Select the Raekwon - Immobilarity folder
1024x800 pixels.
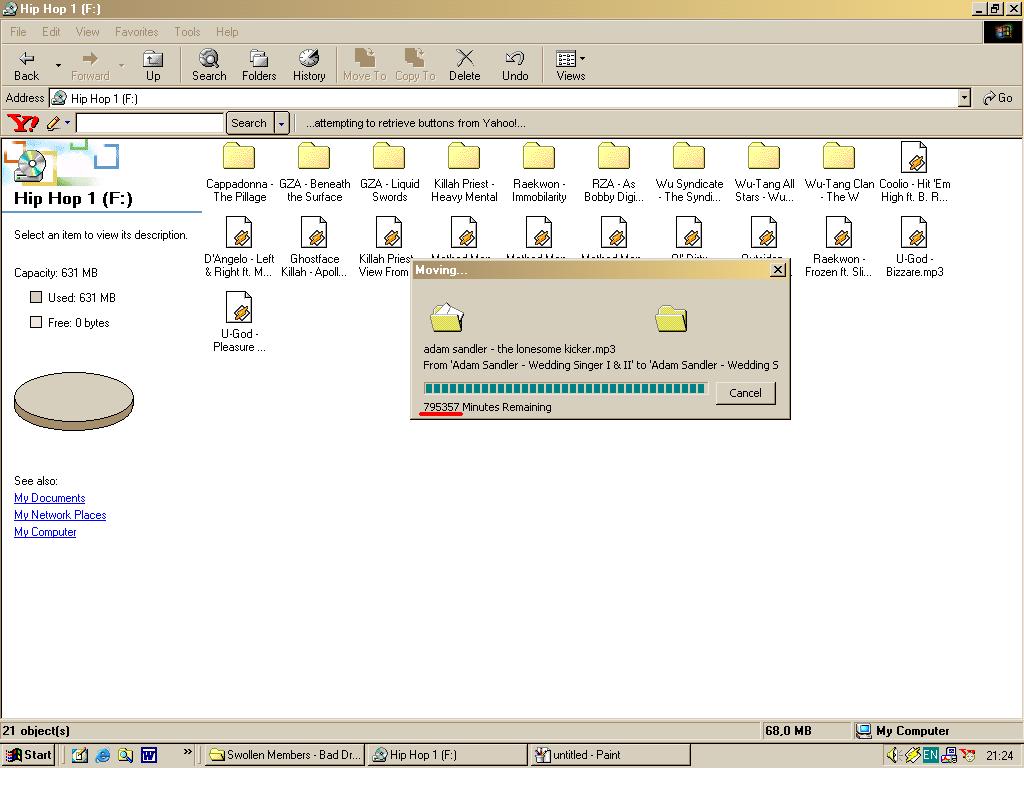539,172
